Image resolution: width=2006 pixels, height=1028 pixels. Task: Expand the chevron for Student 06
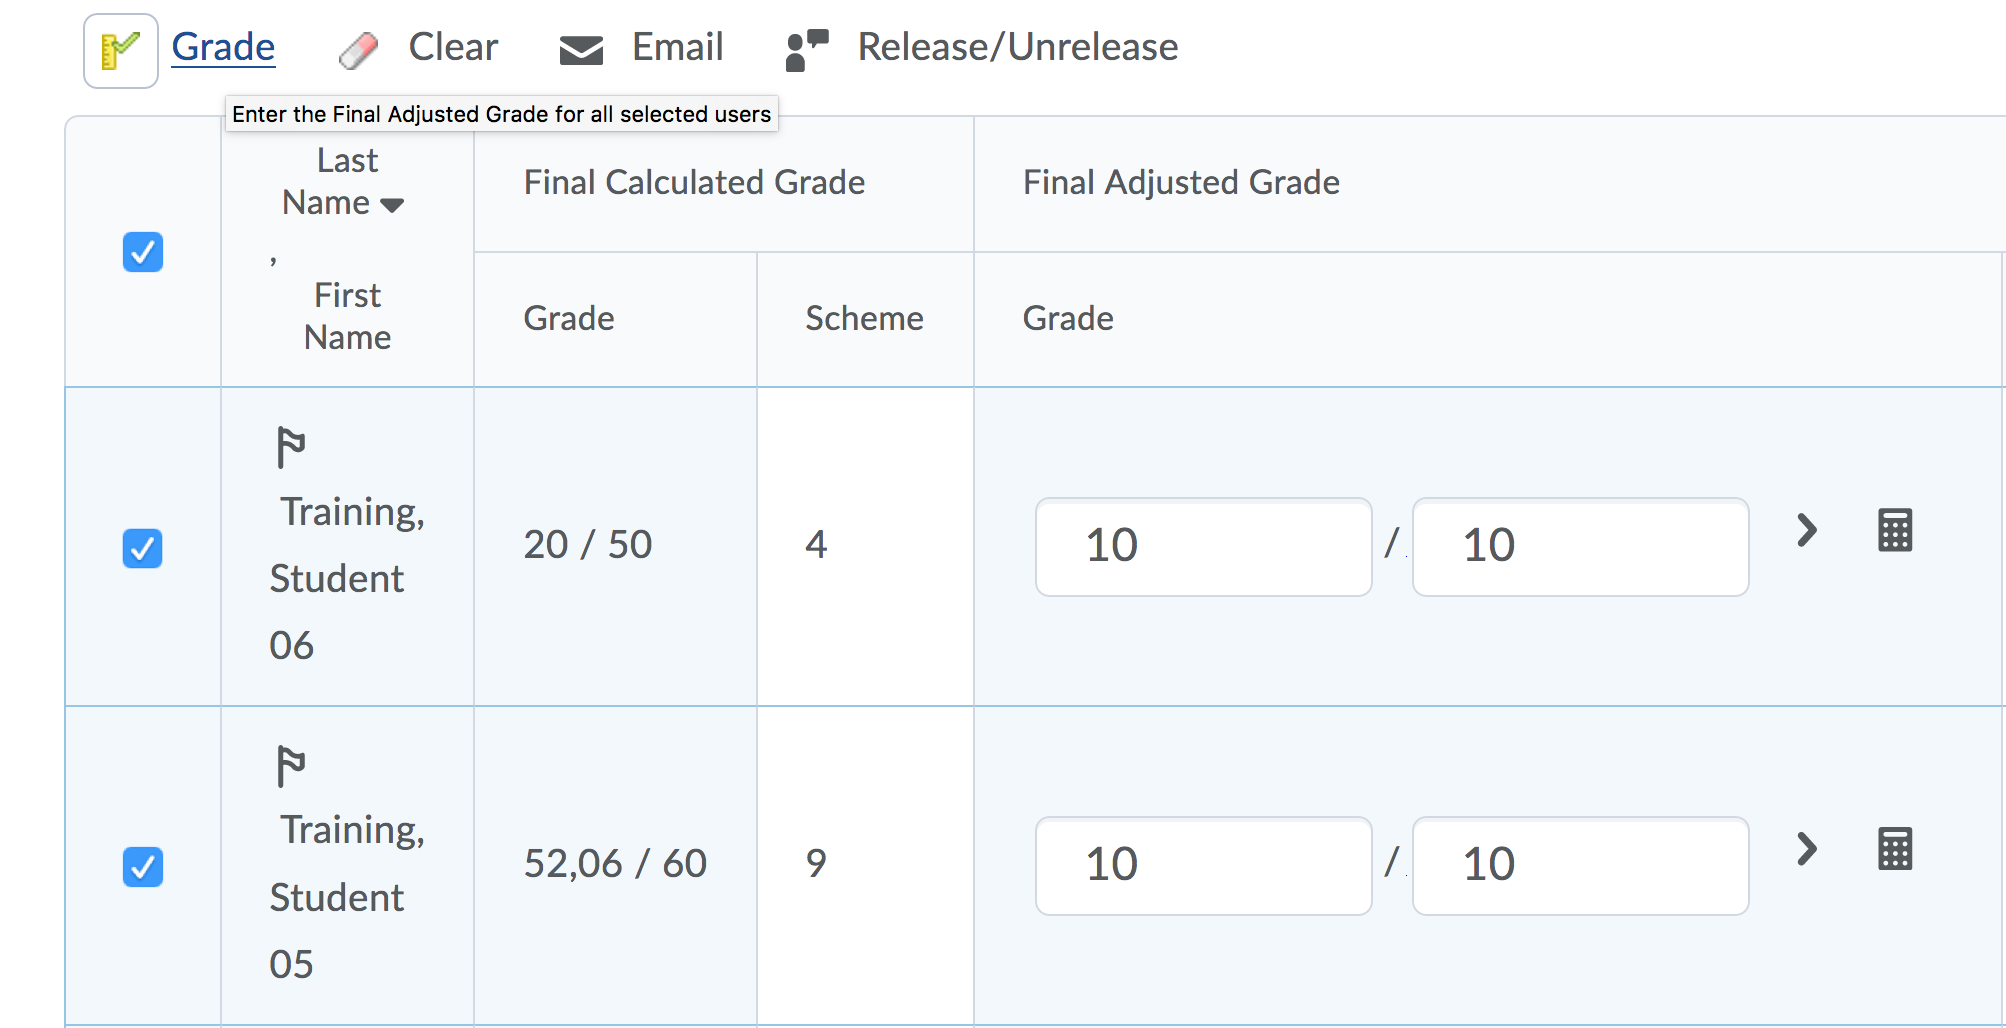click(x=1806, y=531)
